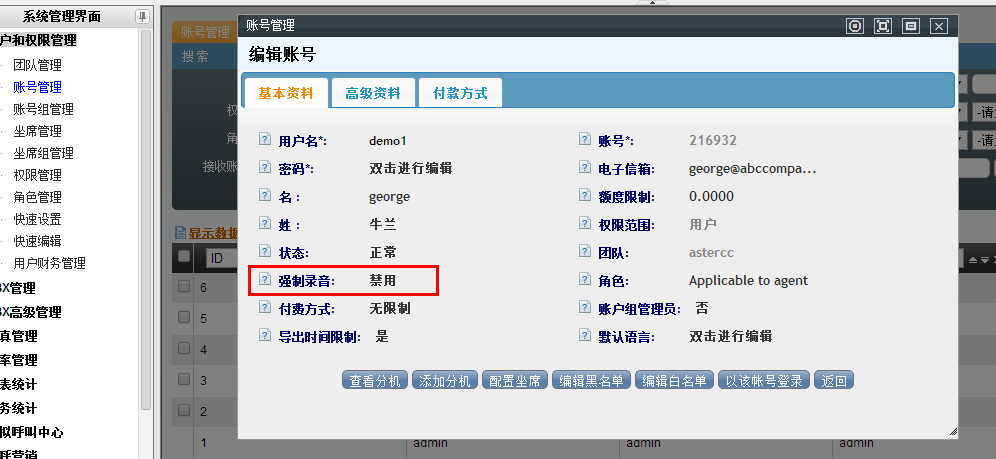Image resolution: width=996 pixels, height=459 pixels.
Task: Click help icon beside 电子信箱 field
Action: coord(585,169)
